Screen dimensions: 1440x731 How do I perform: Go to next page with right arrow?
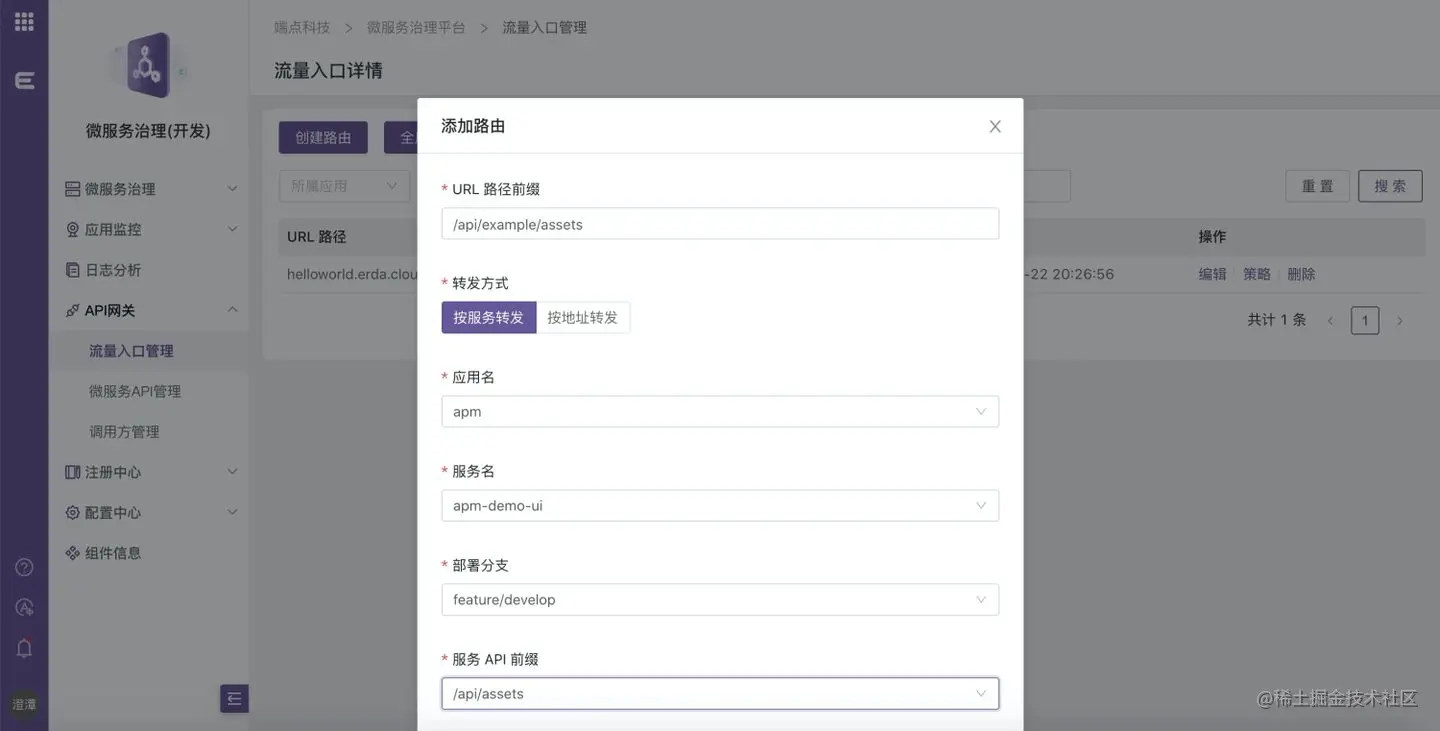click(x=1400, y=320)
